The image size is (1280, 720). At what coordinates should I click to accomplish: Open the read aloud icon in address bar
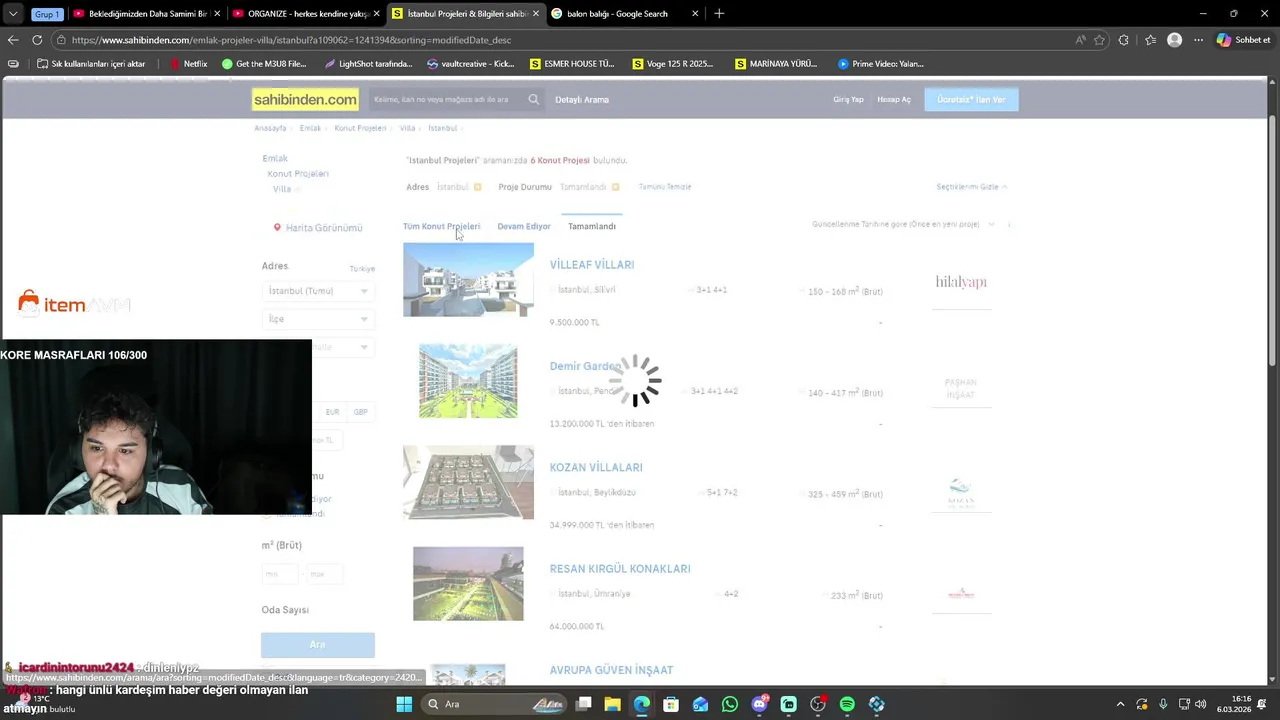click(1080, 40)
